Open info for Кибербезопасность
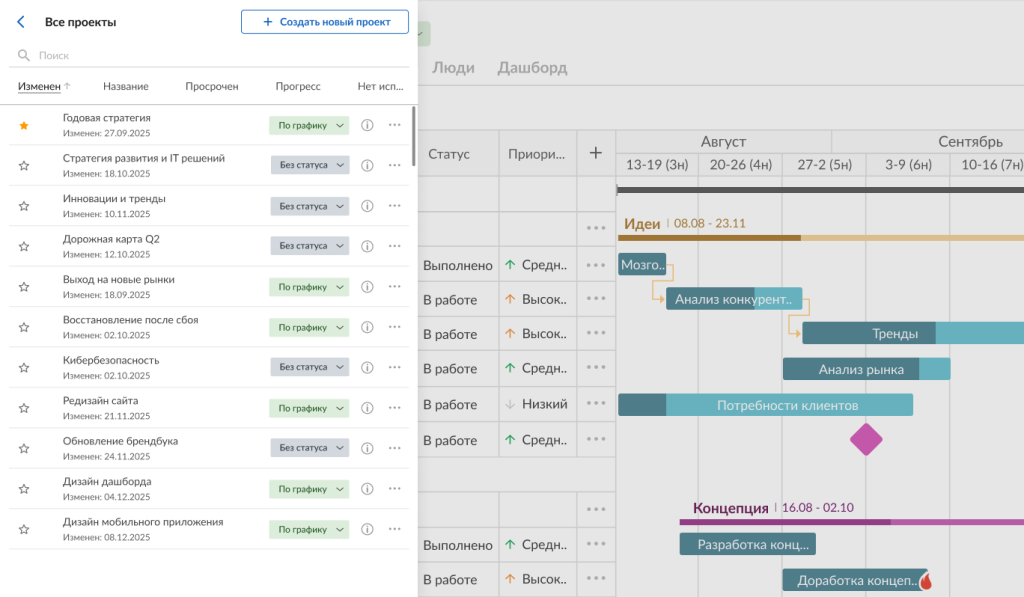This screenshot has width=1024, height=597. click(x=367, y=368)
